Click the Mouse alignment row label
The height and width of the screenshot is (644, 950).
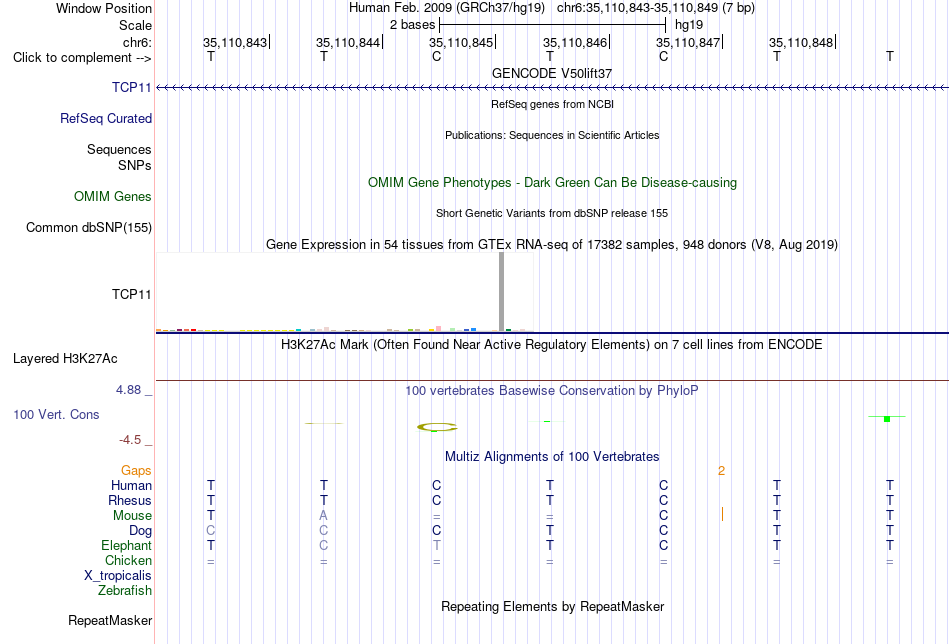[132, 516]
